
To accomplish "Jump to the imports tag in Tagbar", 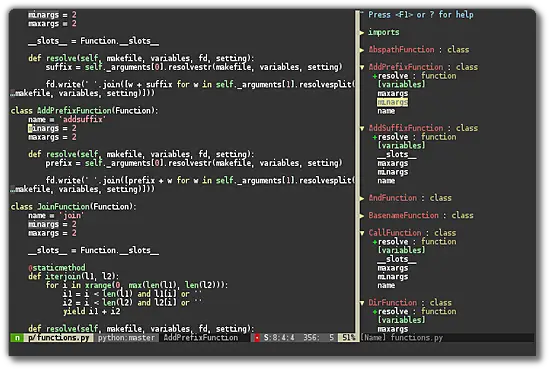I will coord(383,32).
